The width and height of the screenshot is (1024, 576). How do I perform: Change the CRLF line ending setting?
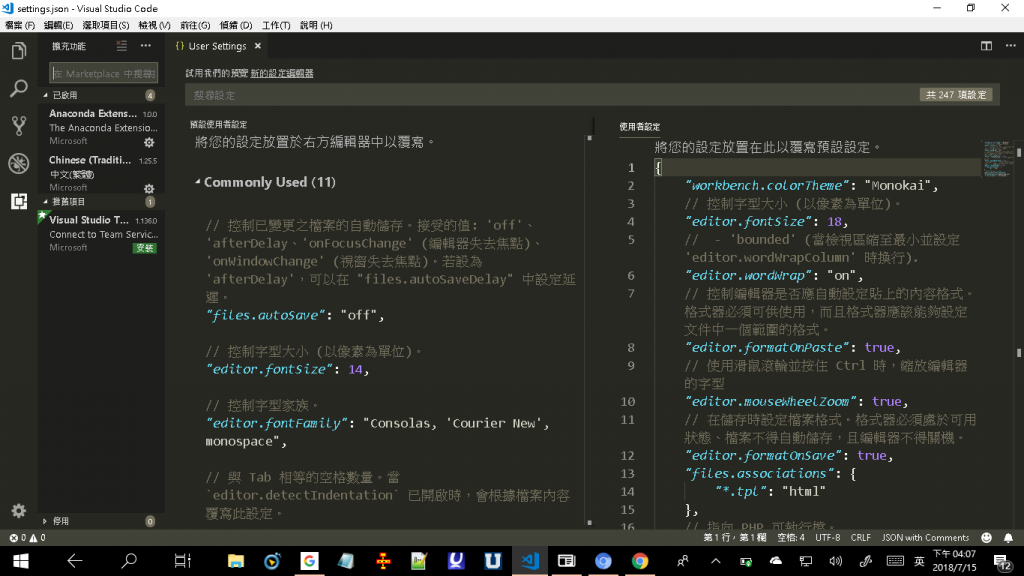860,537
